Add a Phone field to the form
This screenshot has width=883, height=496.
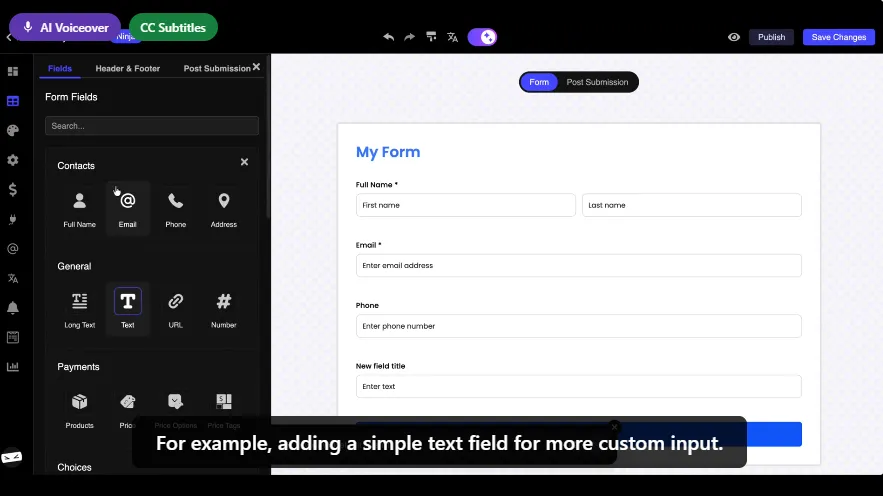tap(176, 208)
